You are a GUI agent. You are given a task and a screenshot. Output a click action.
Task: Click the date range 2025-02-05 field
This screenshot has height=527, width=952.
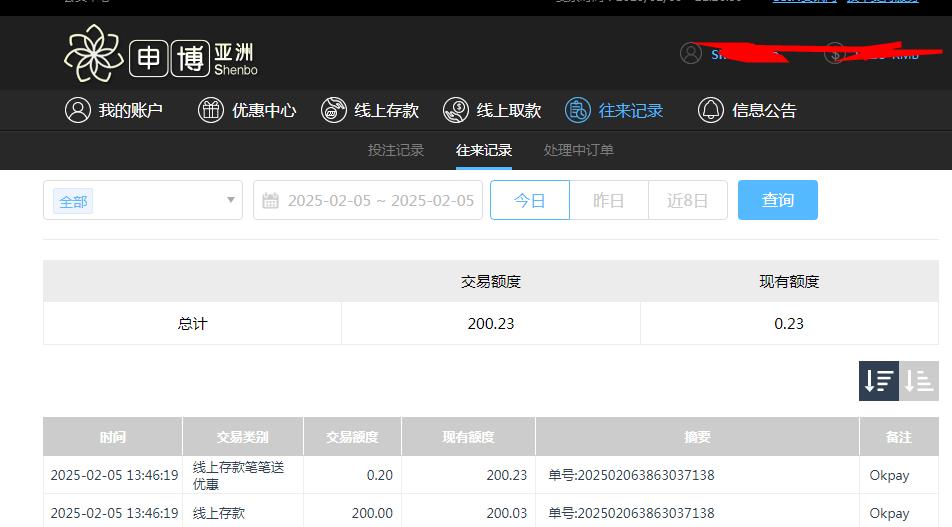[368, 200]
